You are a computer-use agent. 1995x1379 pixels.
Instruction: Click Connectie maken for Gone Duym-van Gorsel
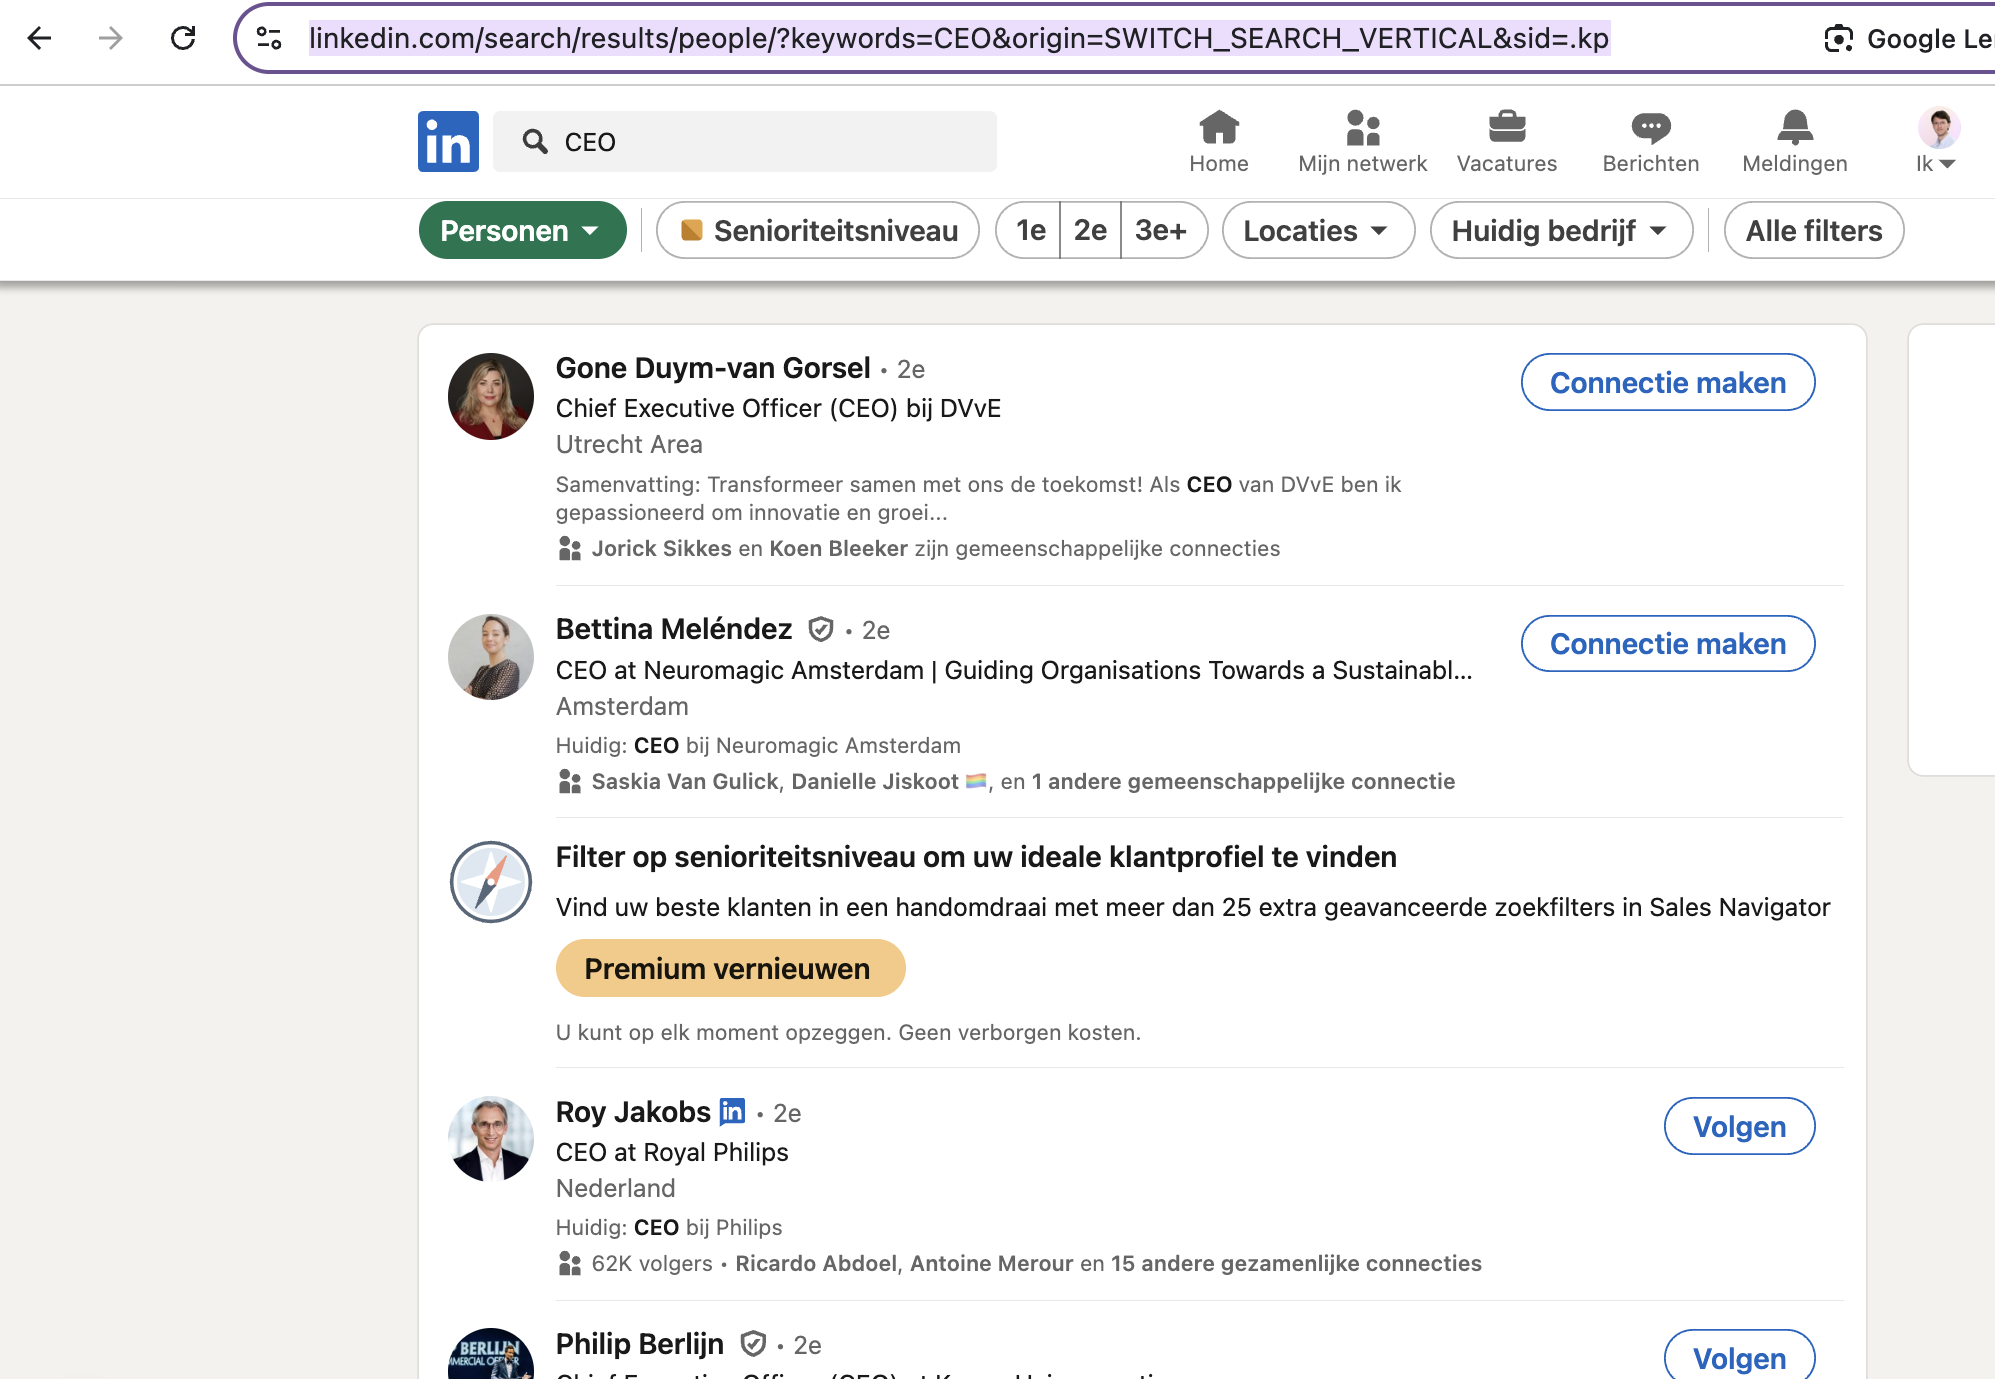[x=1667, y=382]
